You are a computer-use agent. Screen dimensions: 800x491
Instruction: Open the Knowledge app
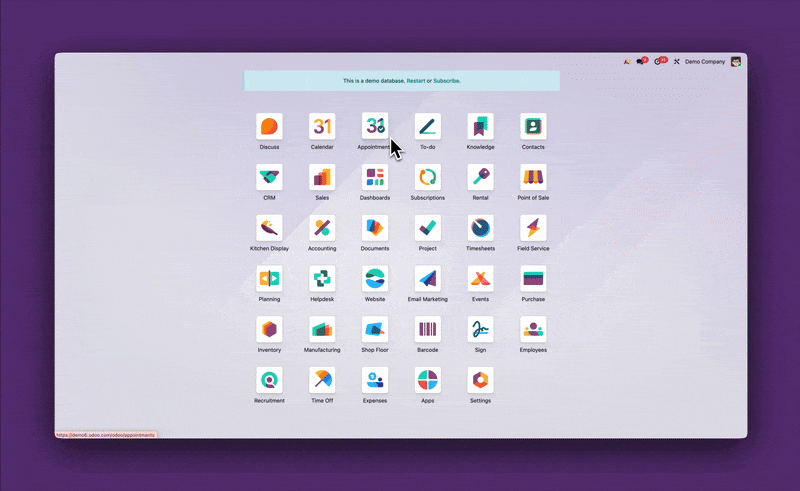[480, 126]
